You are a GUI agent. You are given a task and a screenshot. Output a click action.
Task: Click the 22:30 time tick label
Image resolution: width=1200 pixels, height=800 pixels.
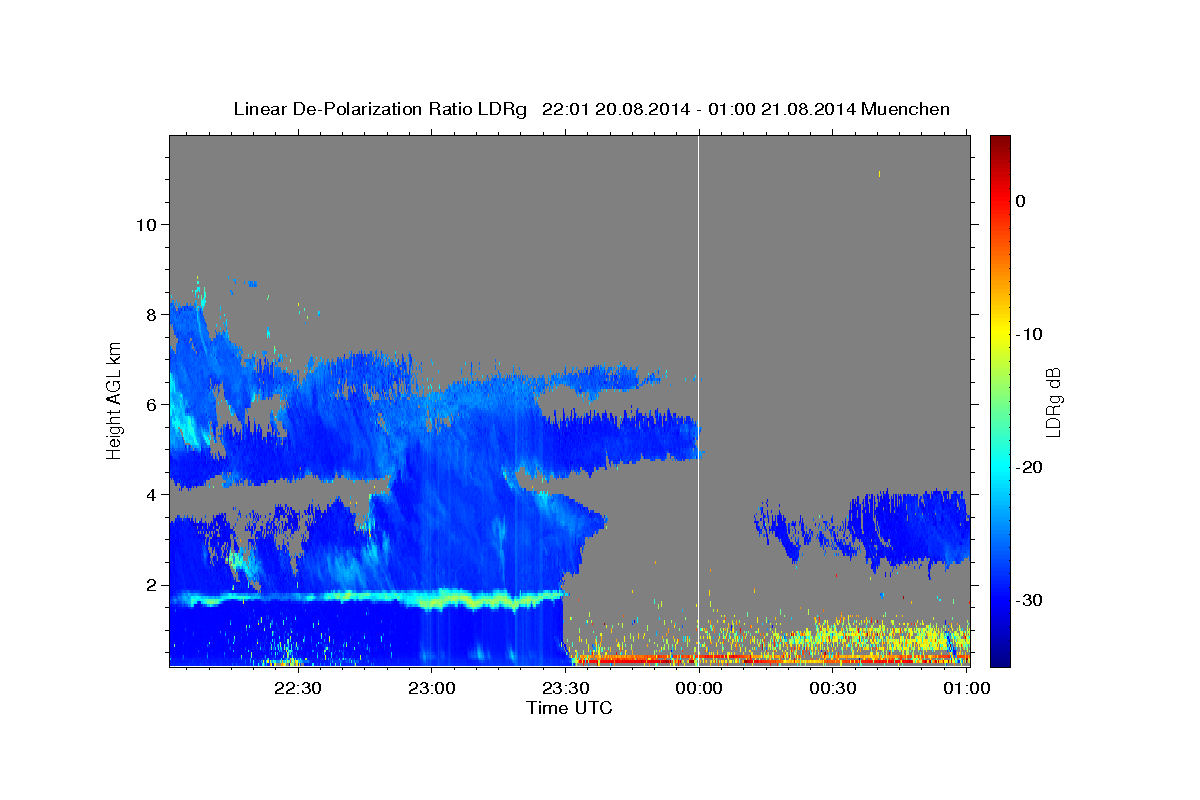click(298, 688)
